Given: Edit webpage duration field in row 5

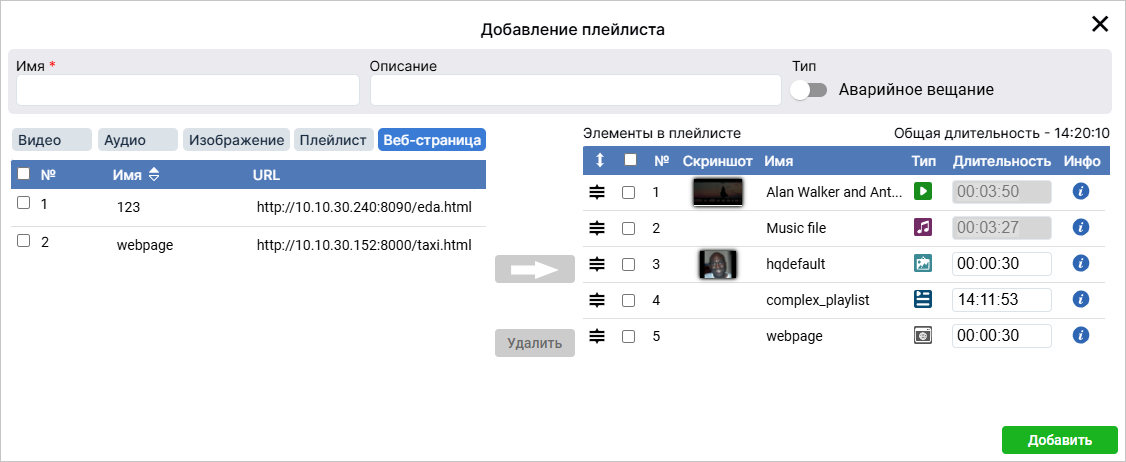Looking at the screenshot, I should 1002,336.
